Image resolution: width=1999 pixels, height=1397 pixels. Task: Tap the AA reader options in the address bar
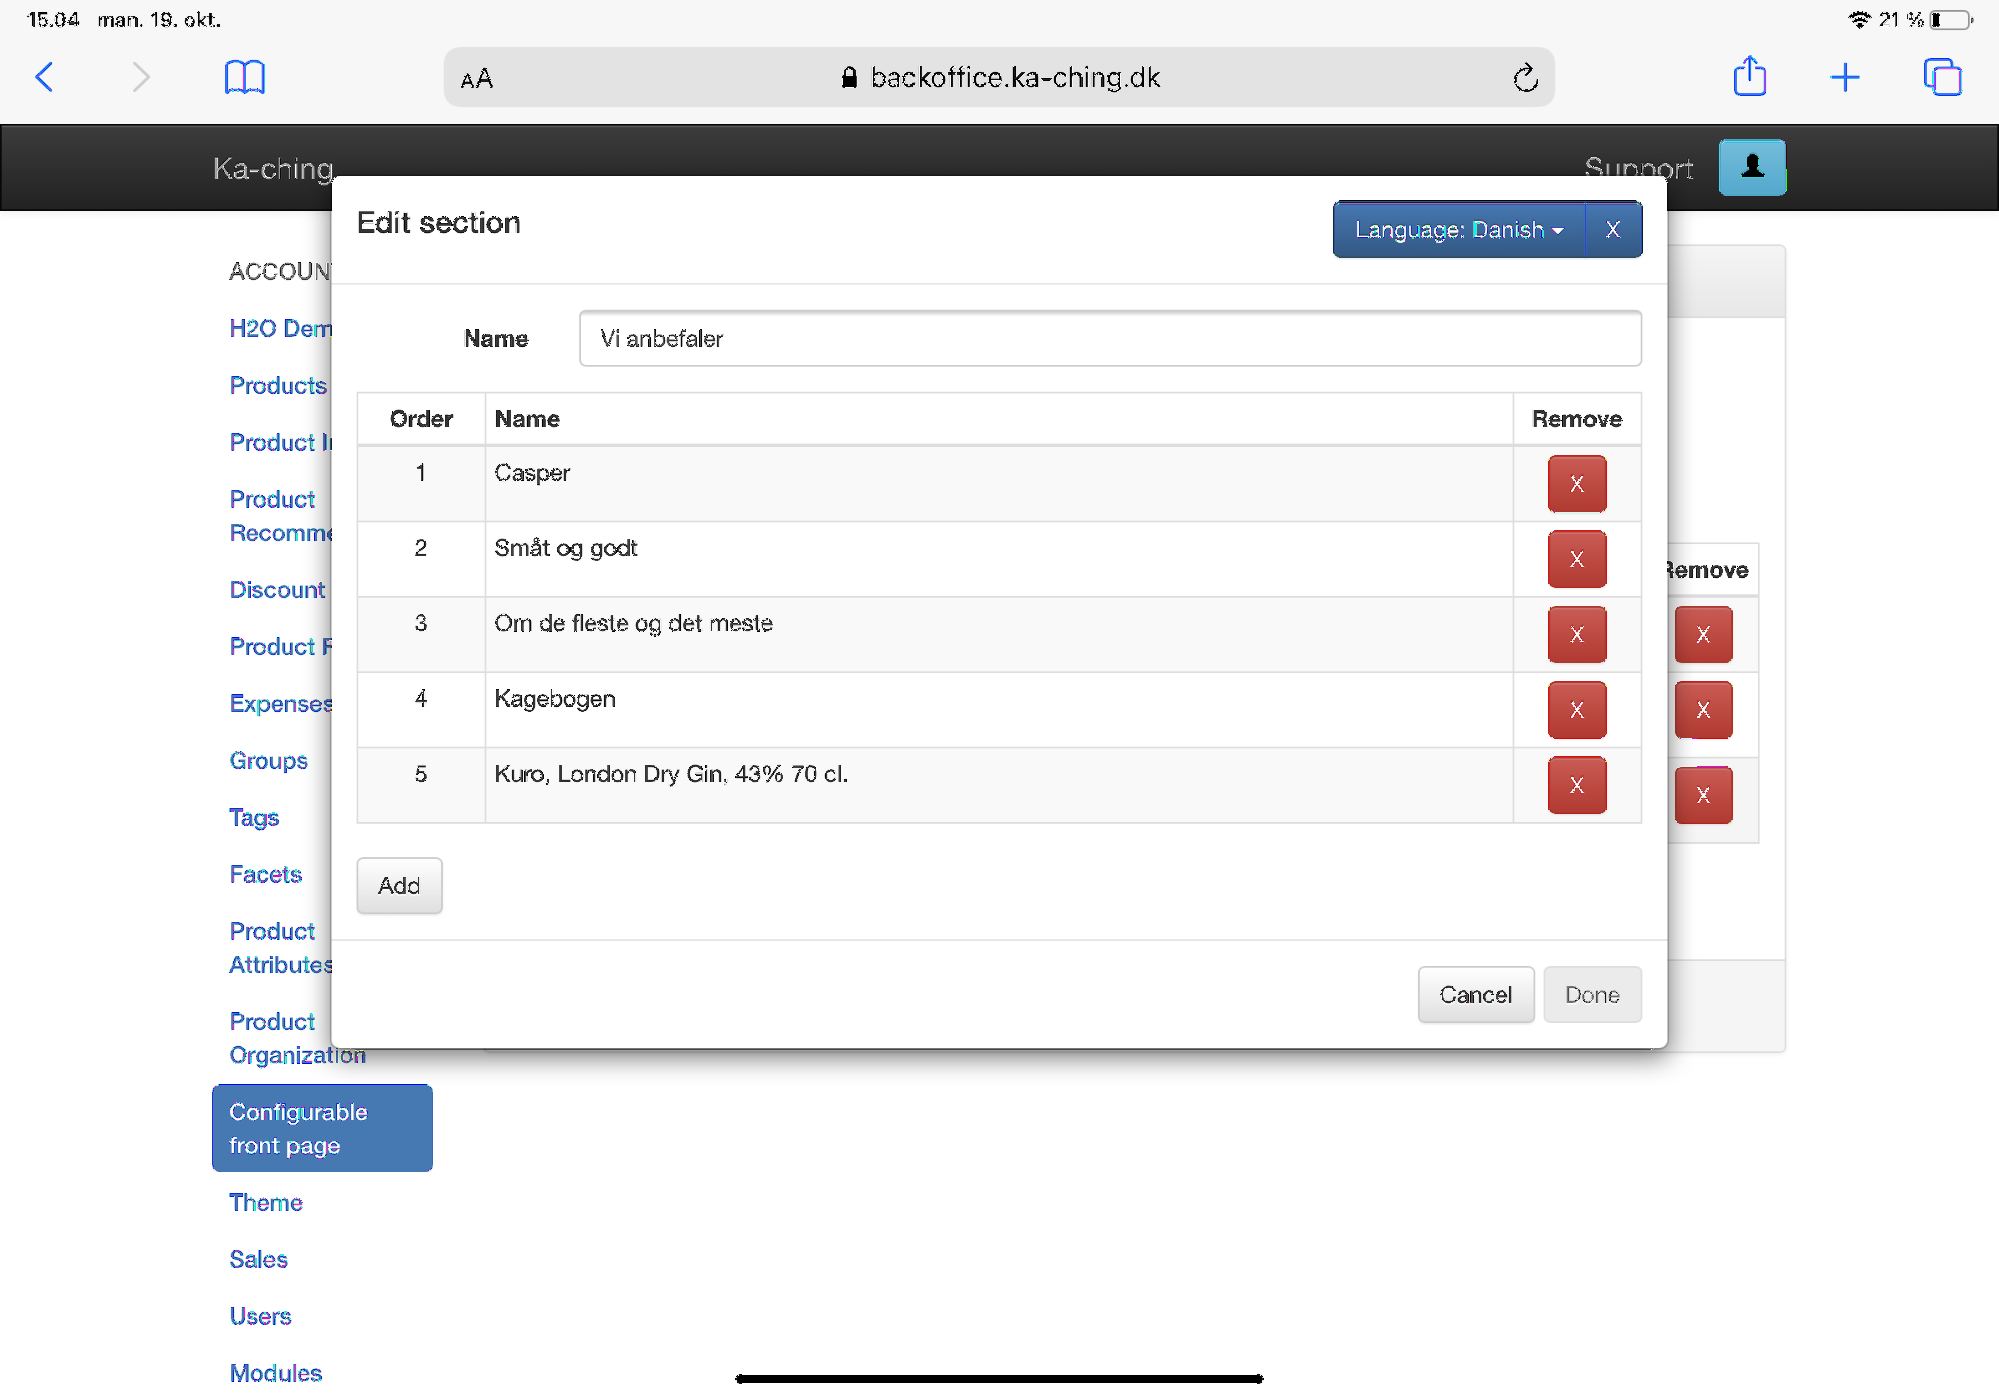point(477,79)
